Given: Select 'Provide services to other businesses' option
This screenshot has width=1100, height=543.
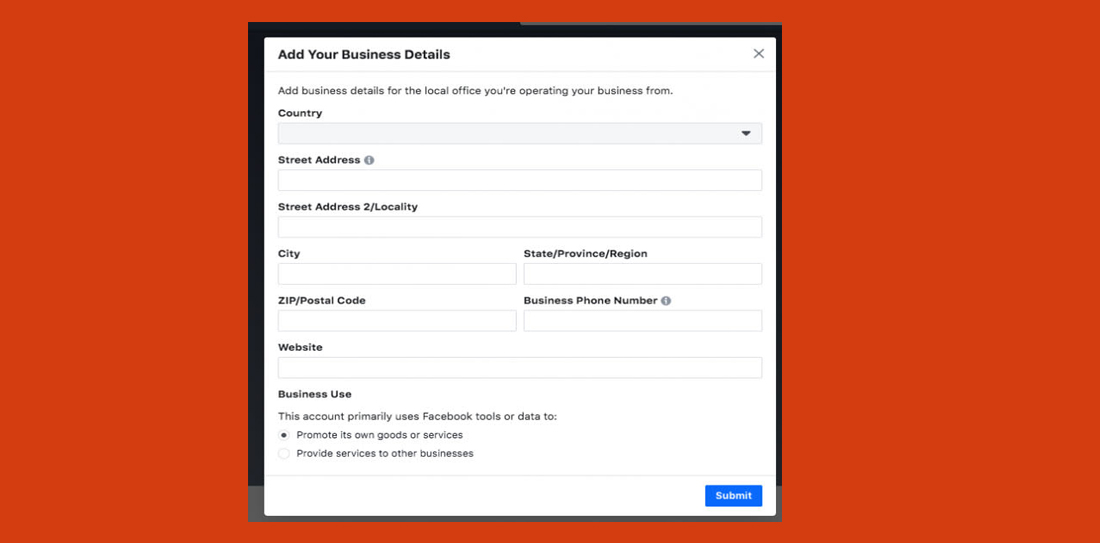Looking at the screenshot, I should pos(284,454).
